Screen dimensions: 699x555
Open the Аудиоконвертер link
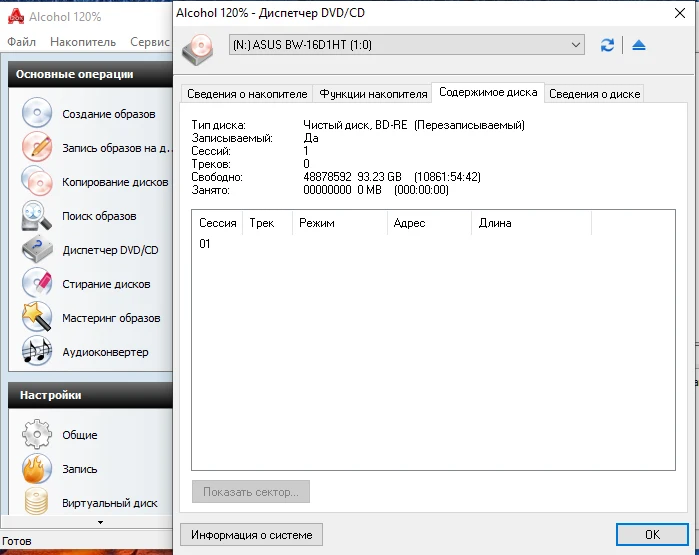pyautogui.click(x=105, y=352)
